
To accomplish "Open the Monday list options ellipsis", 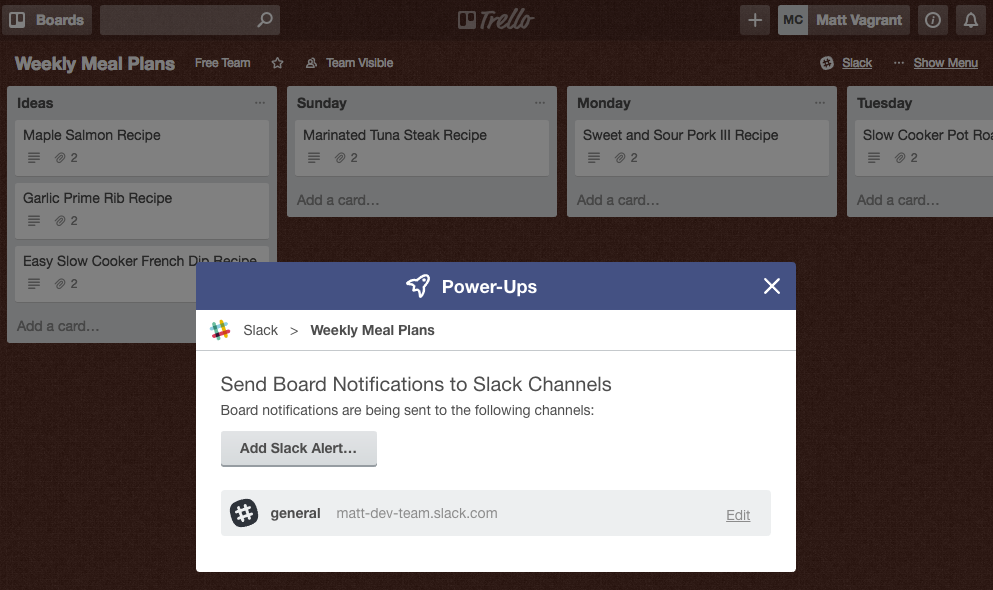I will (x=820, y=103).
